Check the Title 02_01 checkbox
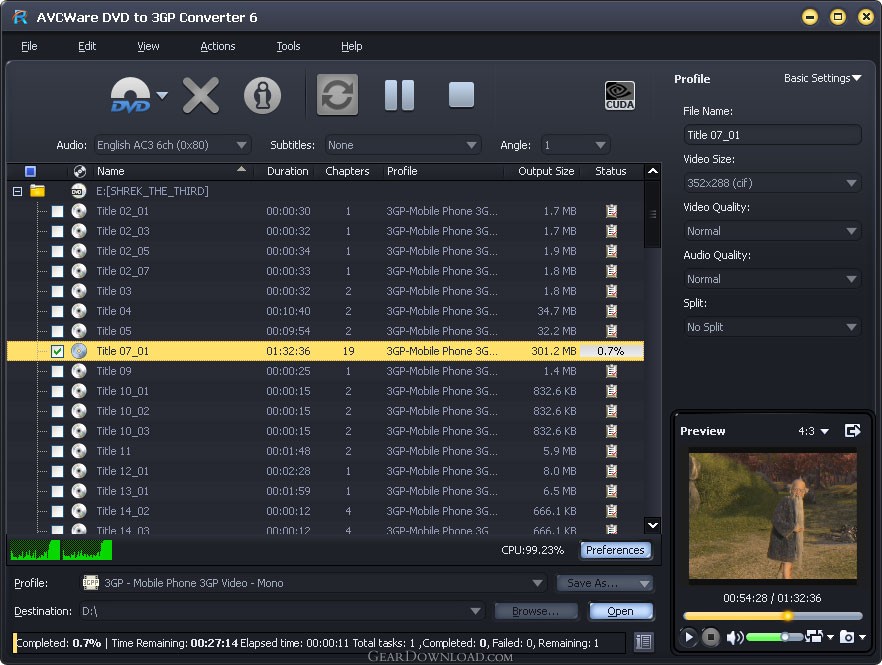Screen dimensions: 882x665 tap(57, 211)
